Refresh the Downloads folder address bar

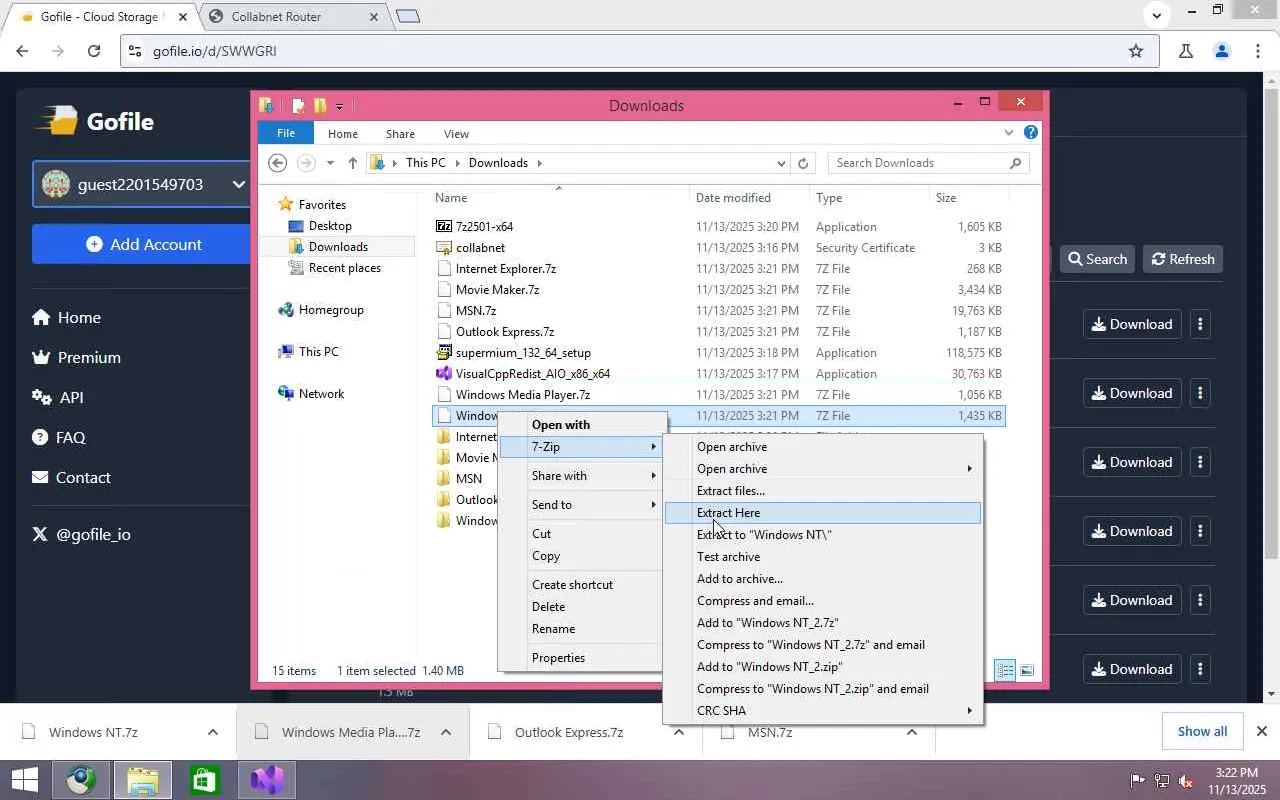point(803,163)
